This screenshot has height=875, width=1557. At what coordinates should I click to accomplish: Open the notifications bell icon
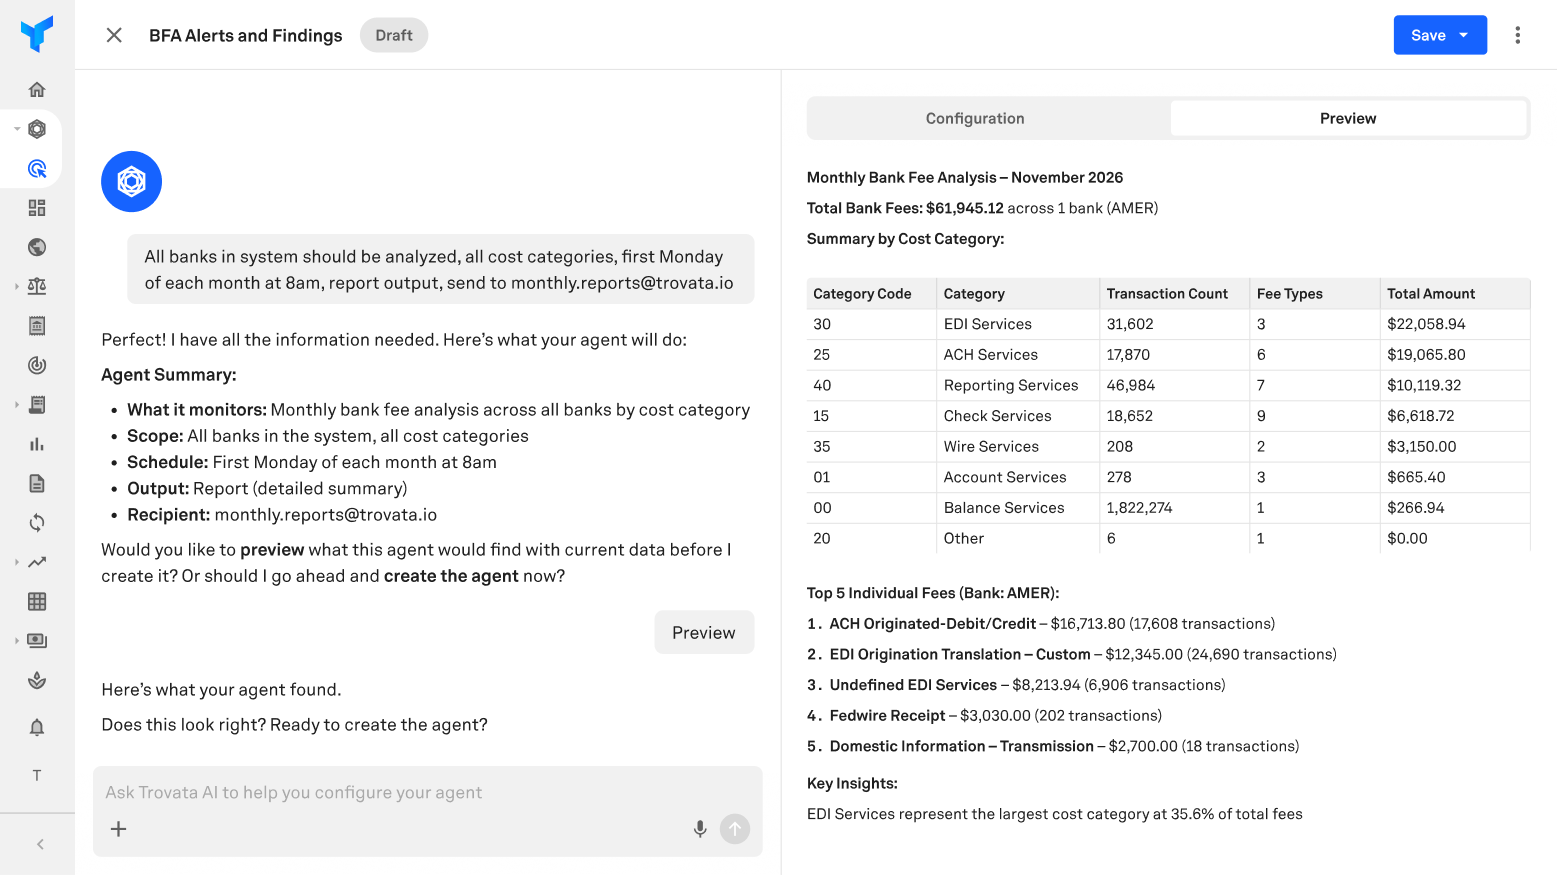pos(37,727)
